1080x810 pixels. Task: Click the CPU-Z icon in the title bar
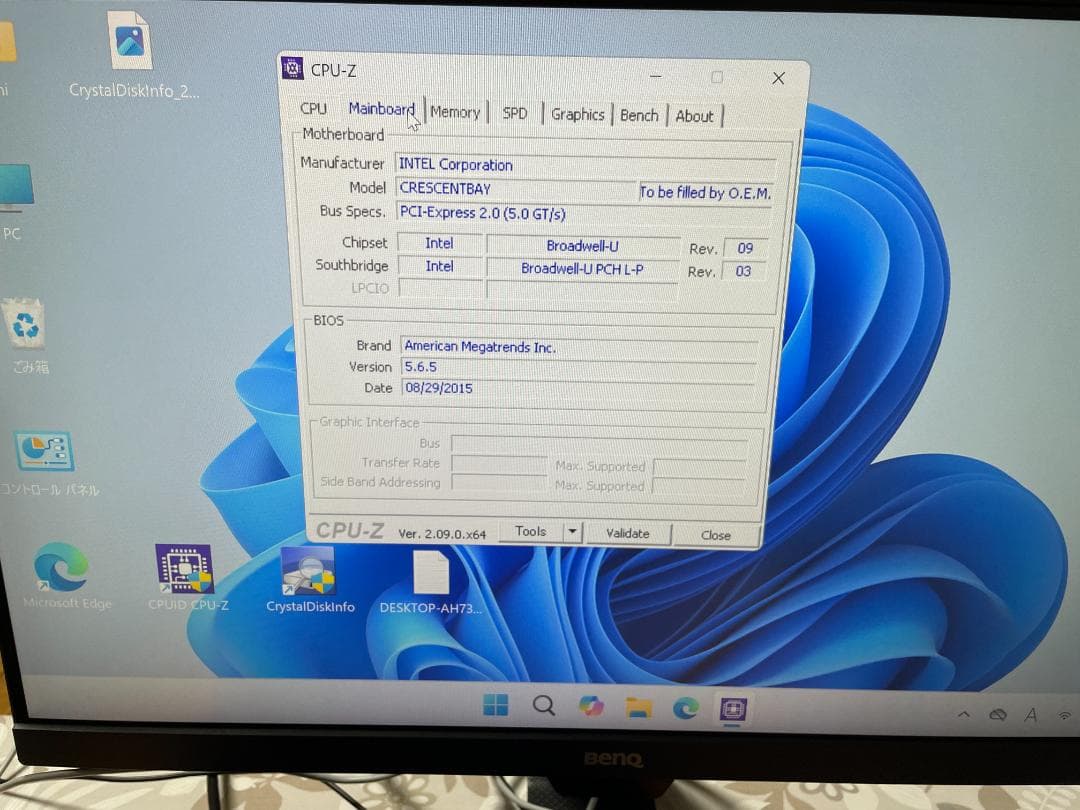(292, 69)
